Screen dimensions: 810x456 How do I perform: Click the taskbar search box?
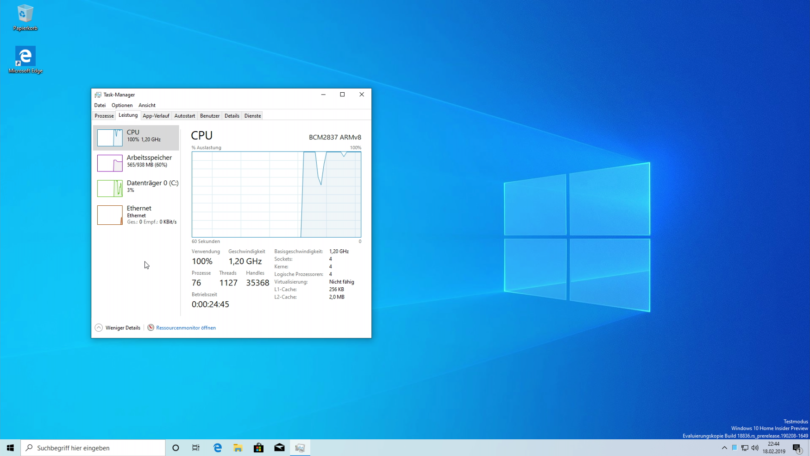(x=95, y=448)
